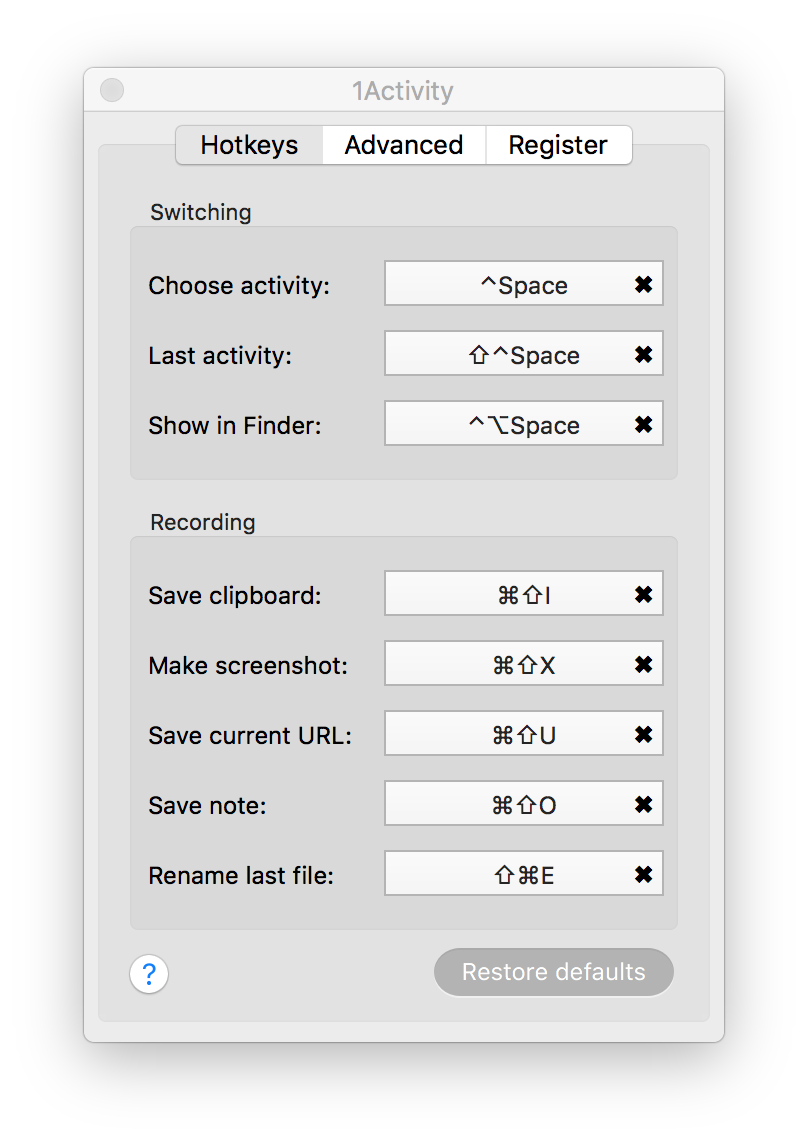This screenshot has height=1142, width=808.
Task: Clear the Make screenshot hotkey
Action: 643,665
